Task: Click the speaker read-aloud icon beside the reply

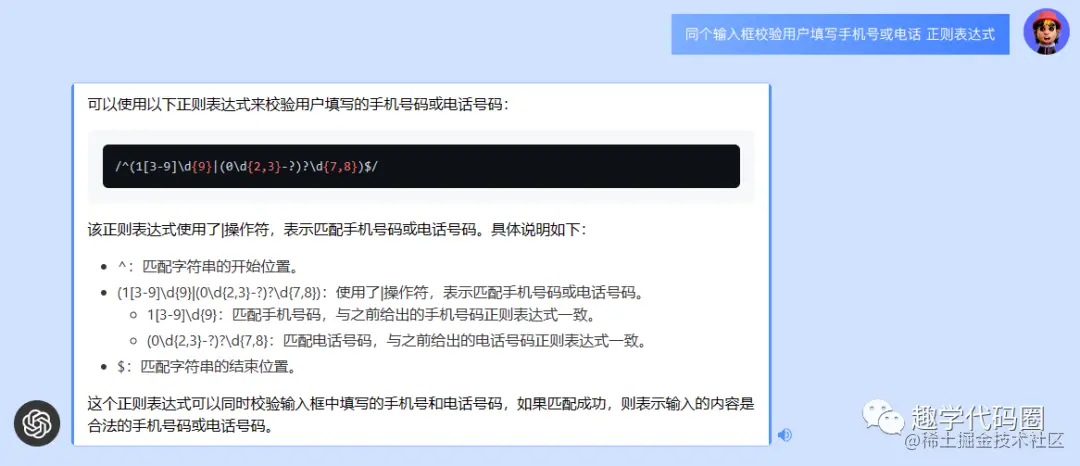Action: coord(785,435)
